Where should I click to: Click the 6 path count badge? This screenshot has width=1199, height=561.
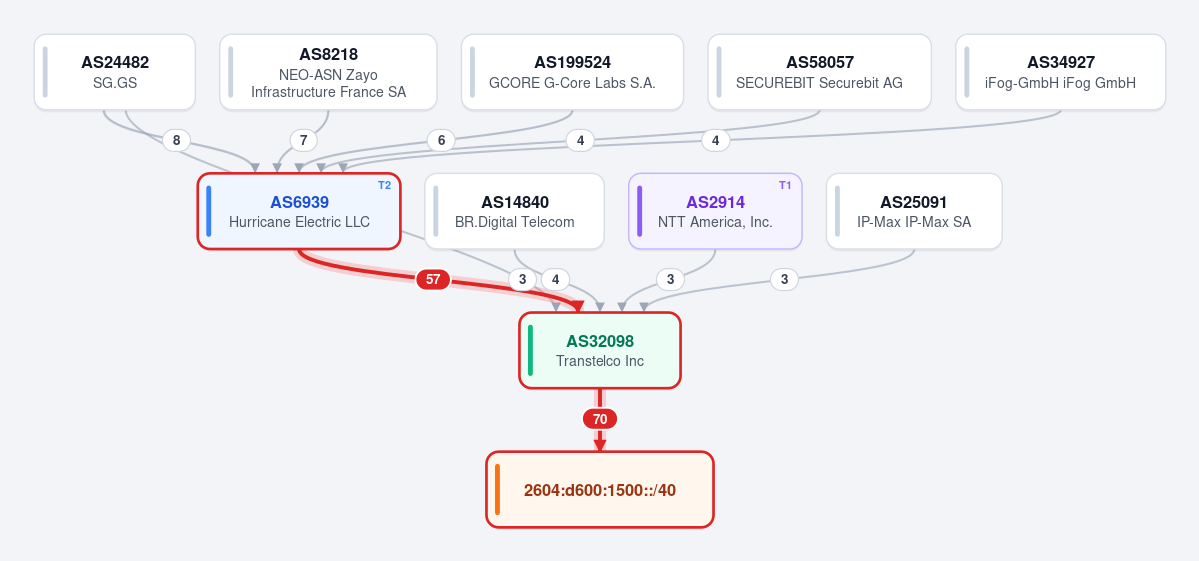441,140
